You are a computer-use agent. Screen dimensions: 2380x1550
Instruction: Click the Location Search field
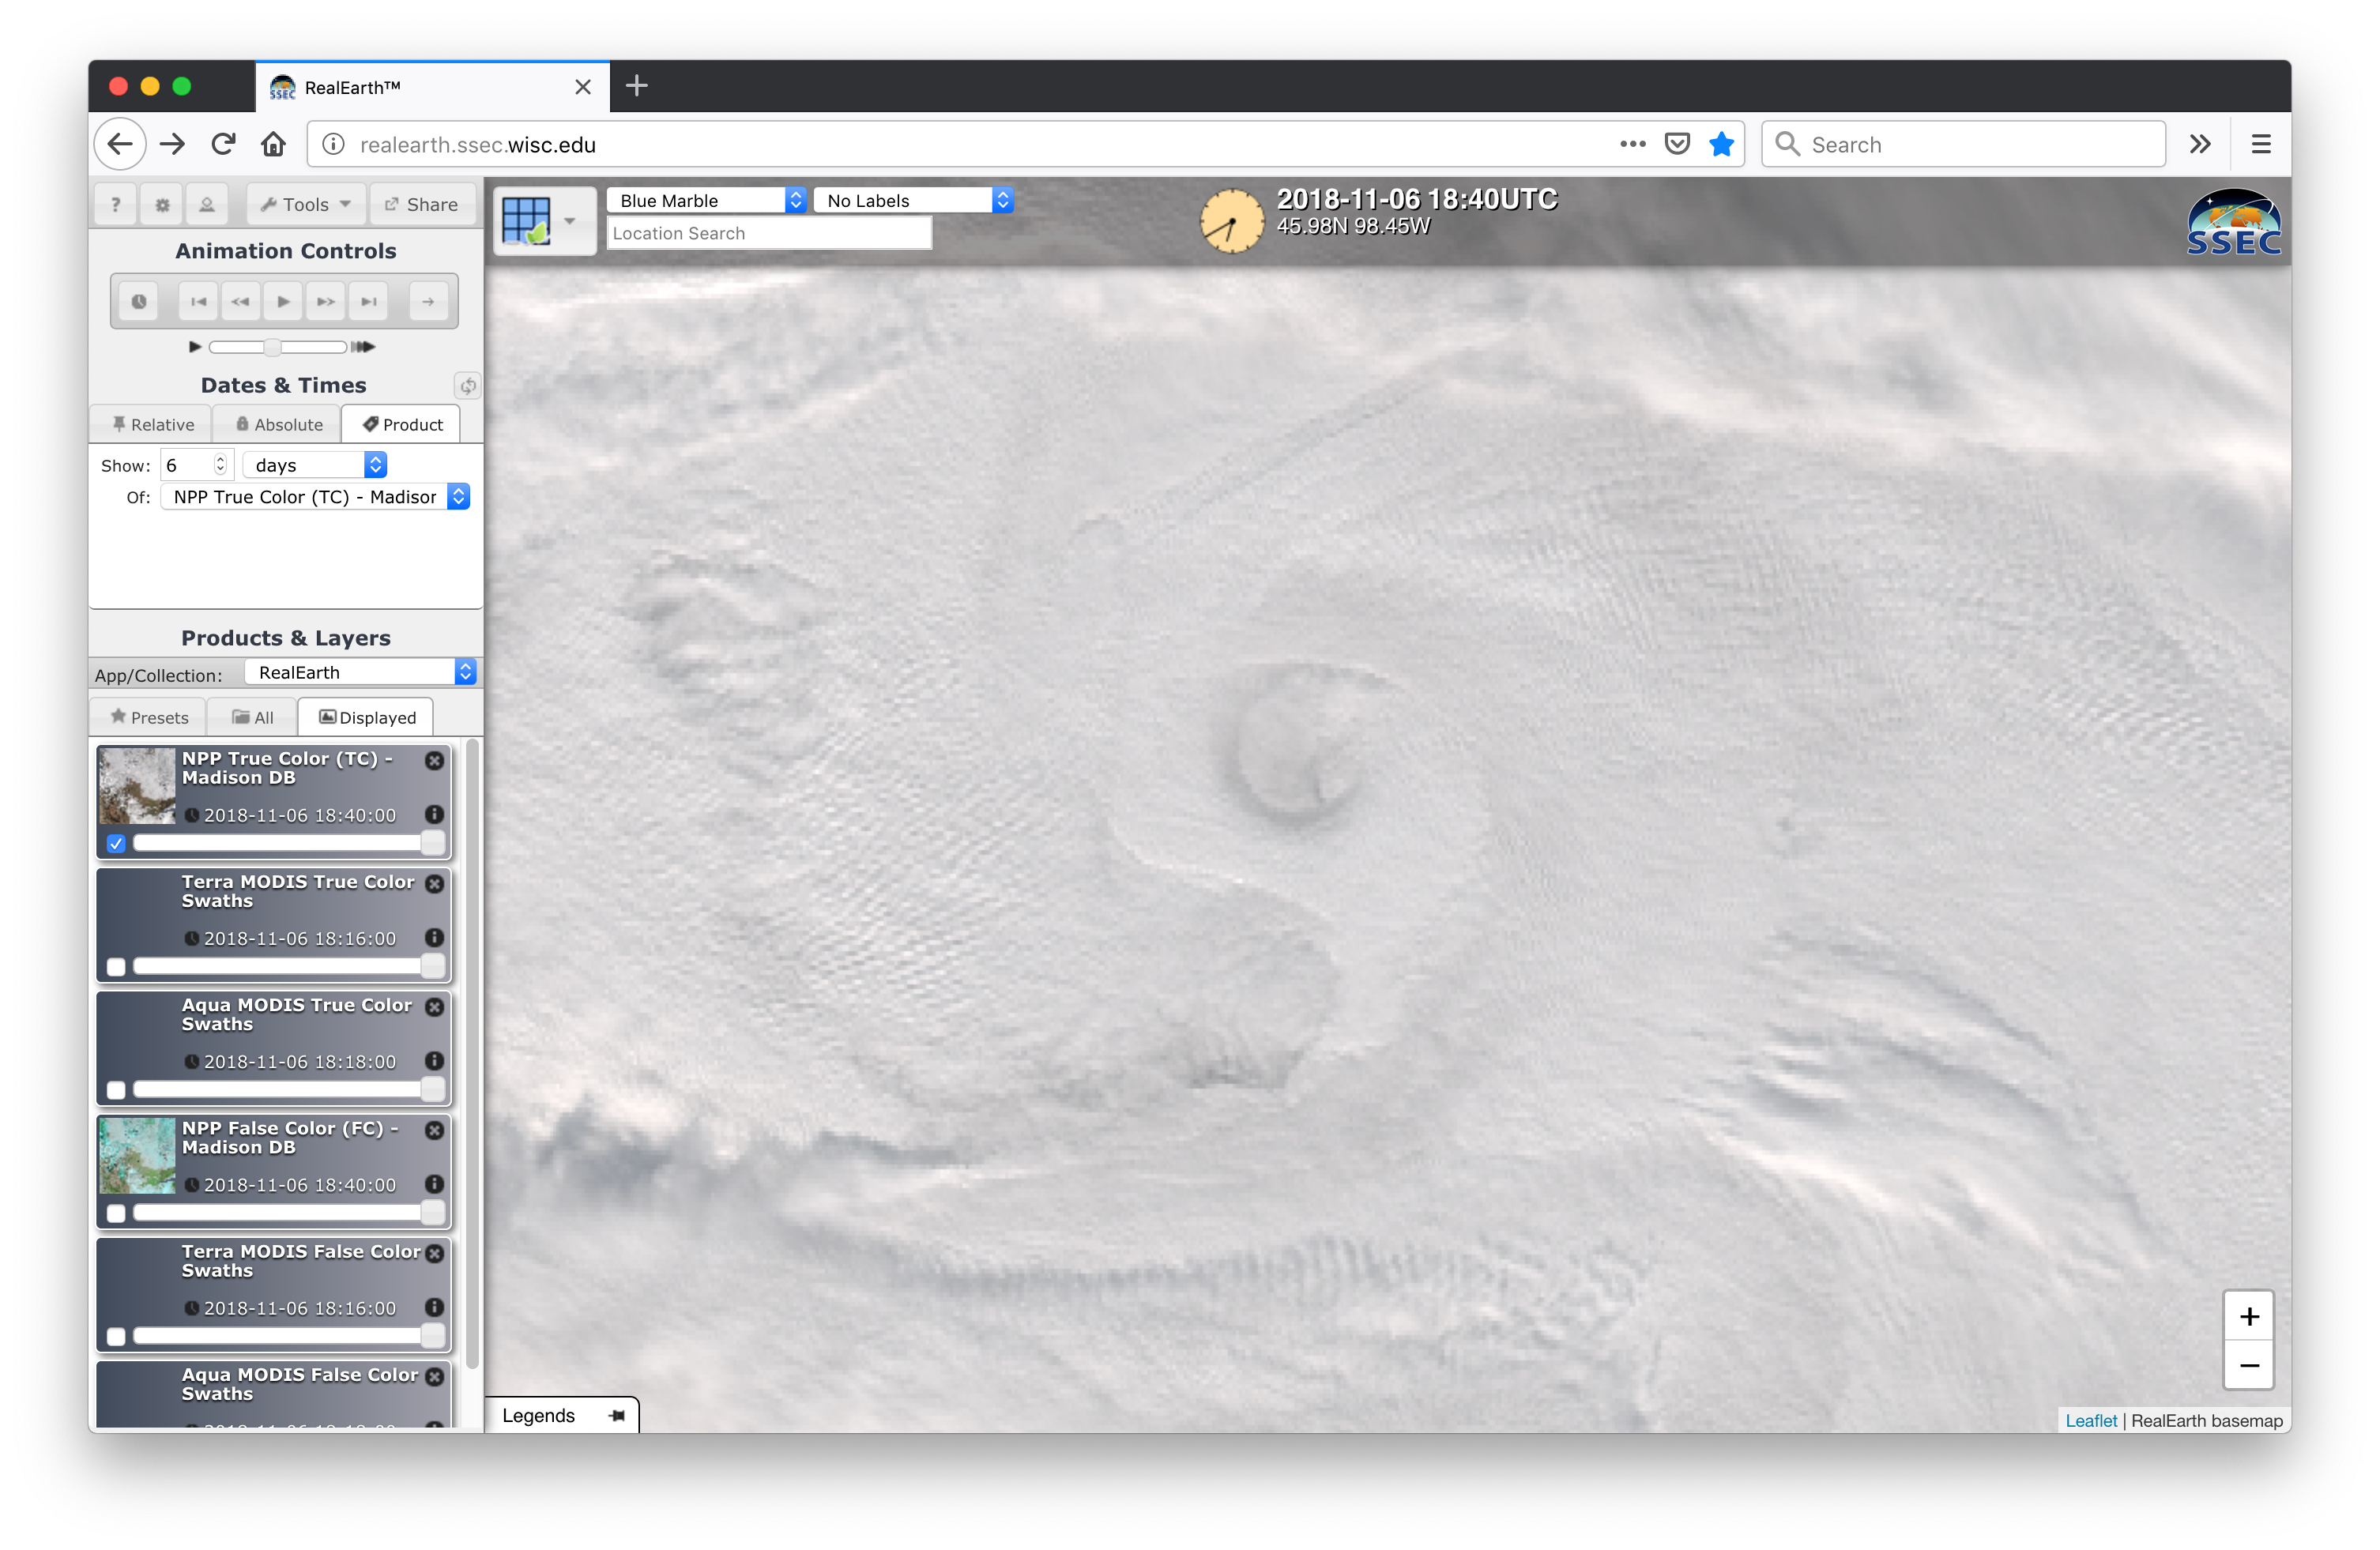pos(769,233)
